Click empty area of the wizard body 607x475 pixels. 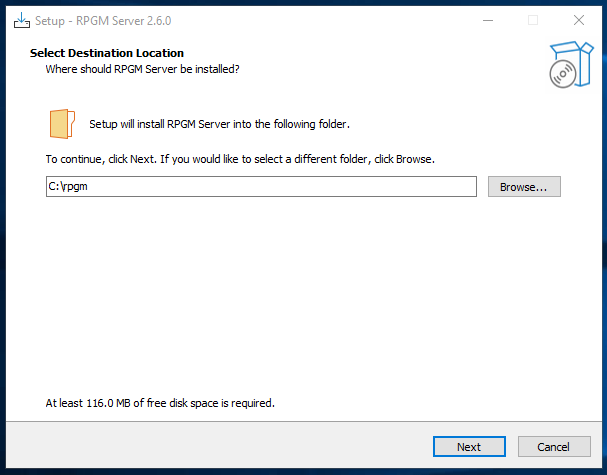tap(300, 300)
